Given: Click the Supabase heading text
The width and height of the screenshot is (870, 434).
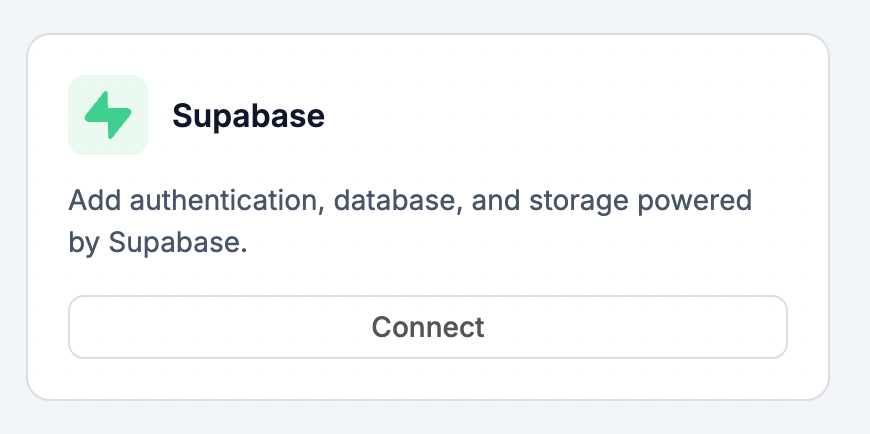Looking at the screenshot, I should point(248,116).
